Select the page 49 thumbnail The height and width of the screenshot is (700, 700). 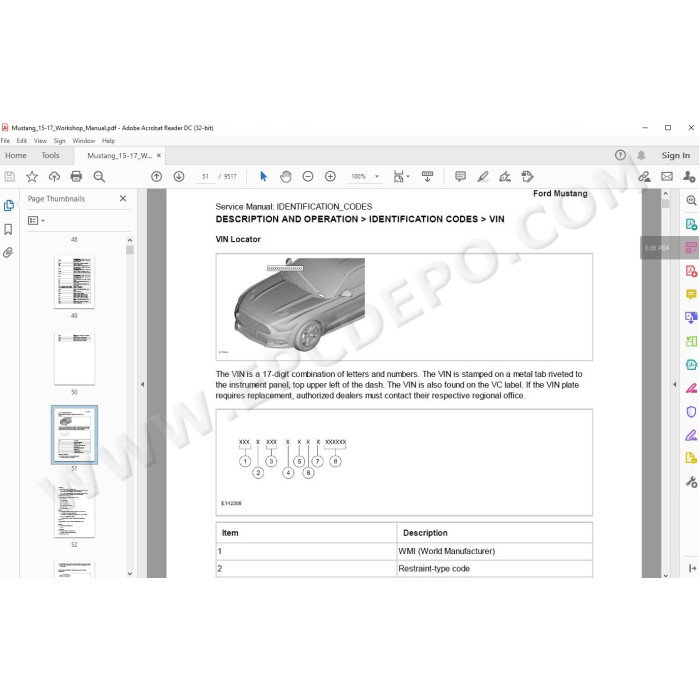(x=74, y=282)
